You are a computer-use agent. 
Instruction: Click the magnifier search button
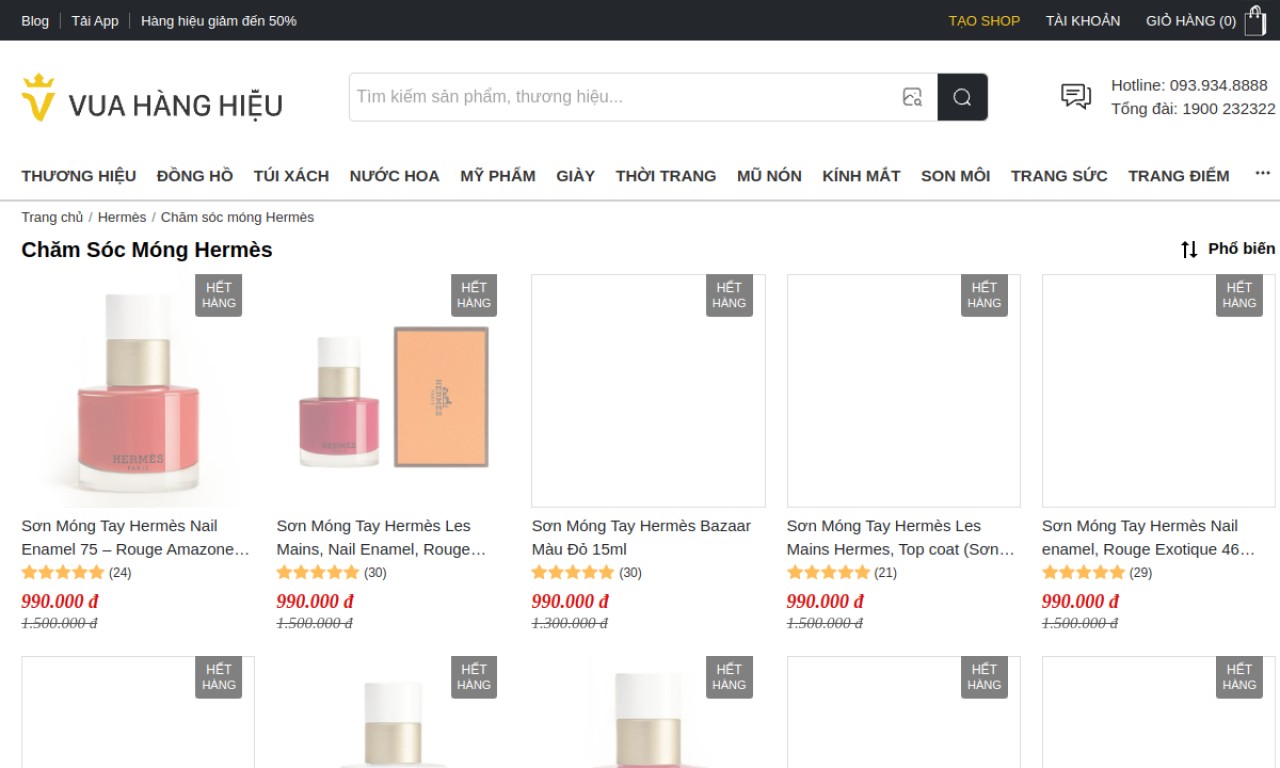pyautogui.click(x=962, y=97)
